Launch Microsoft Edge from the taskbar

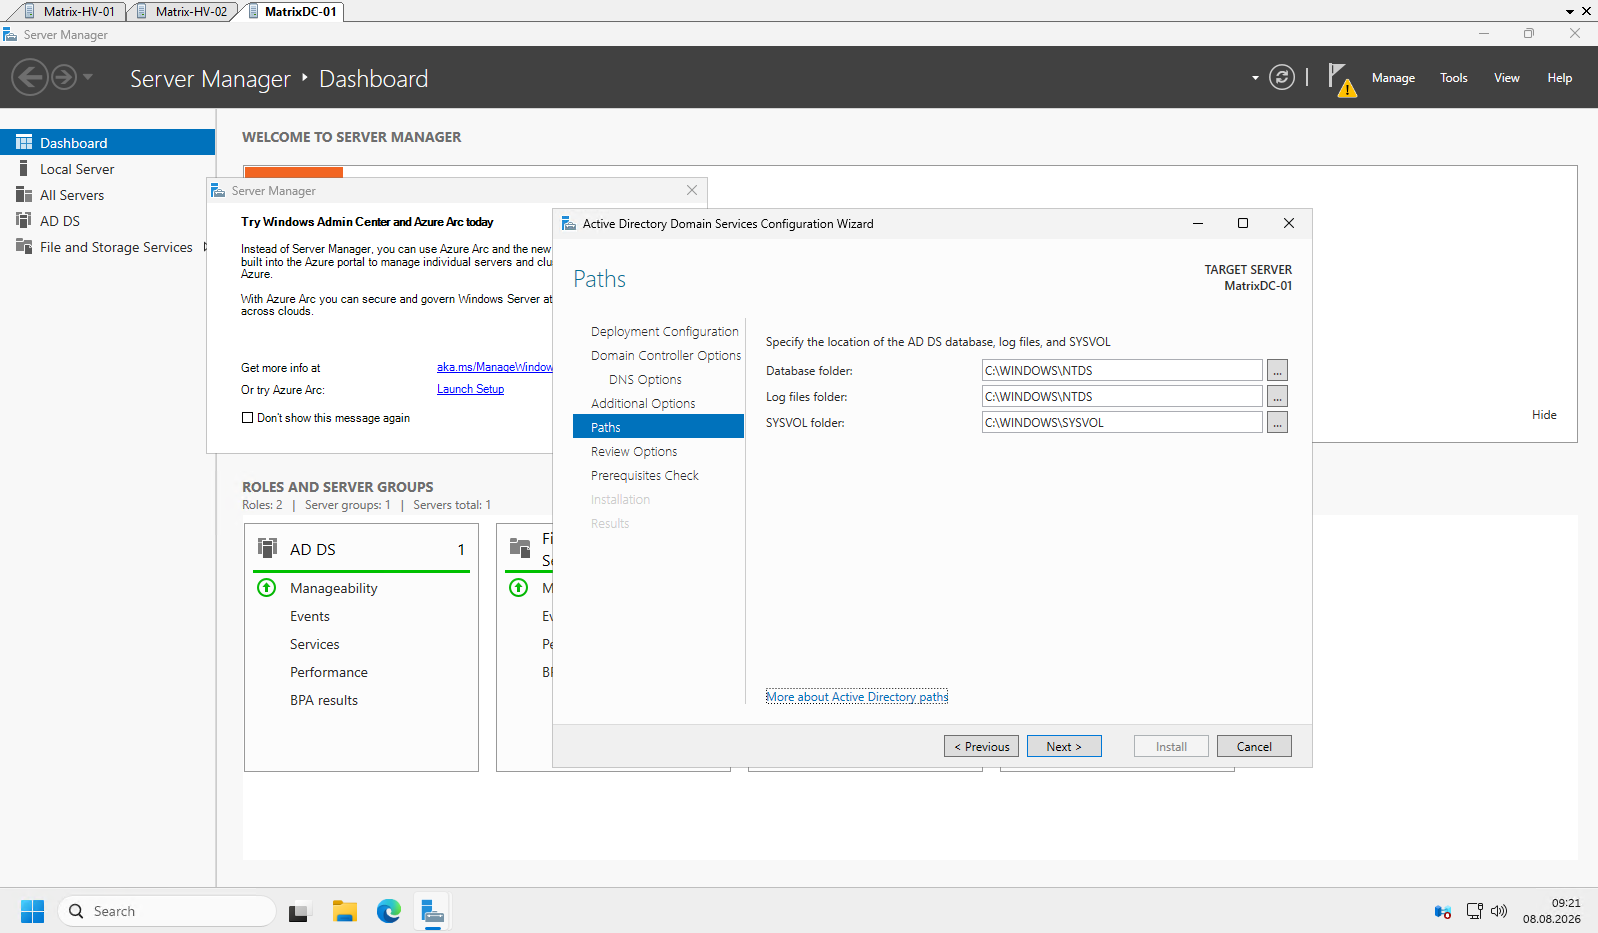389,911
